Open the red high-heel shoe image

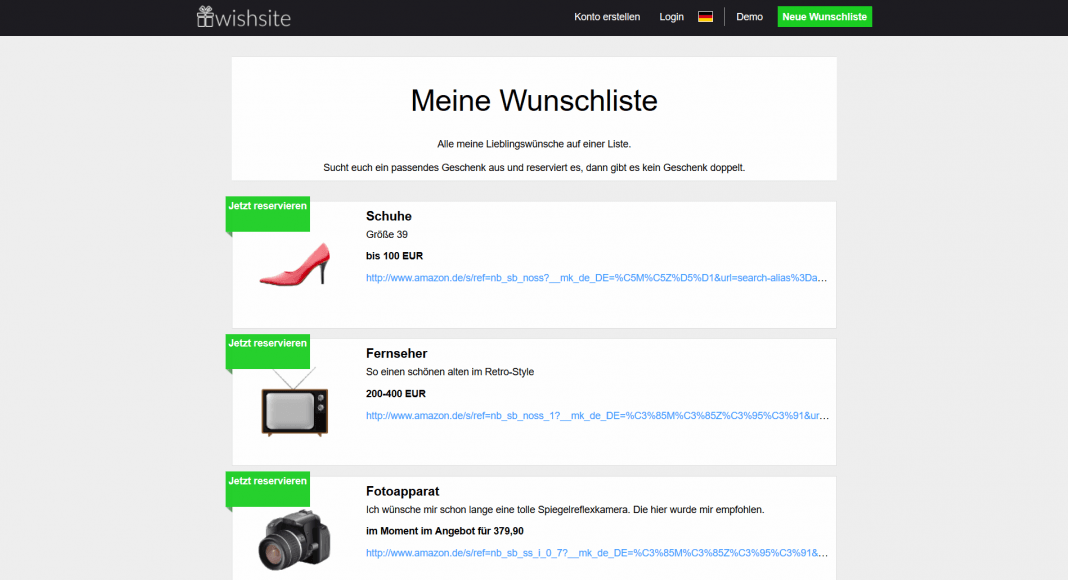pos(295,264)
